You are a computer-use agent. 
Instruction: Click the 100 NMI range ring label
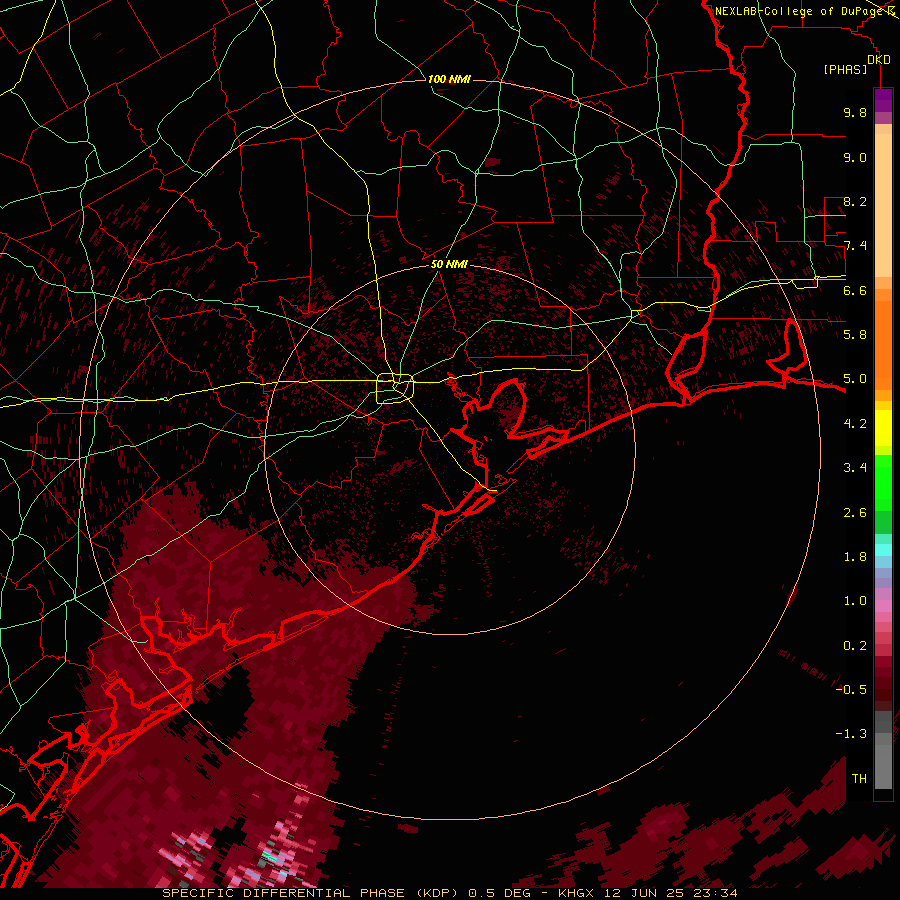pyautogui.click(x=449, y=79)
